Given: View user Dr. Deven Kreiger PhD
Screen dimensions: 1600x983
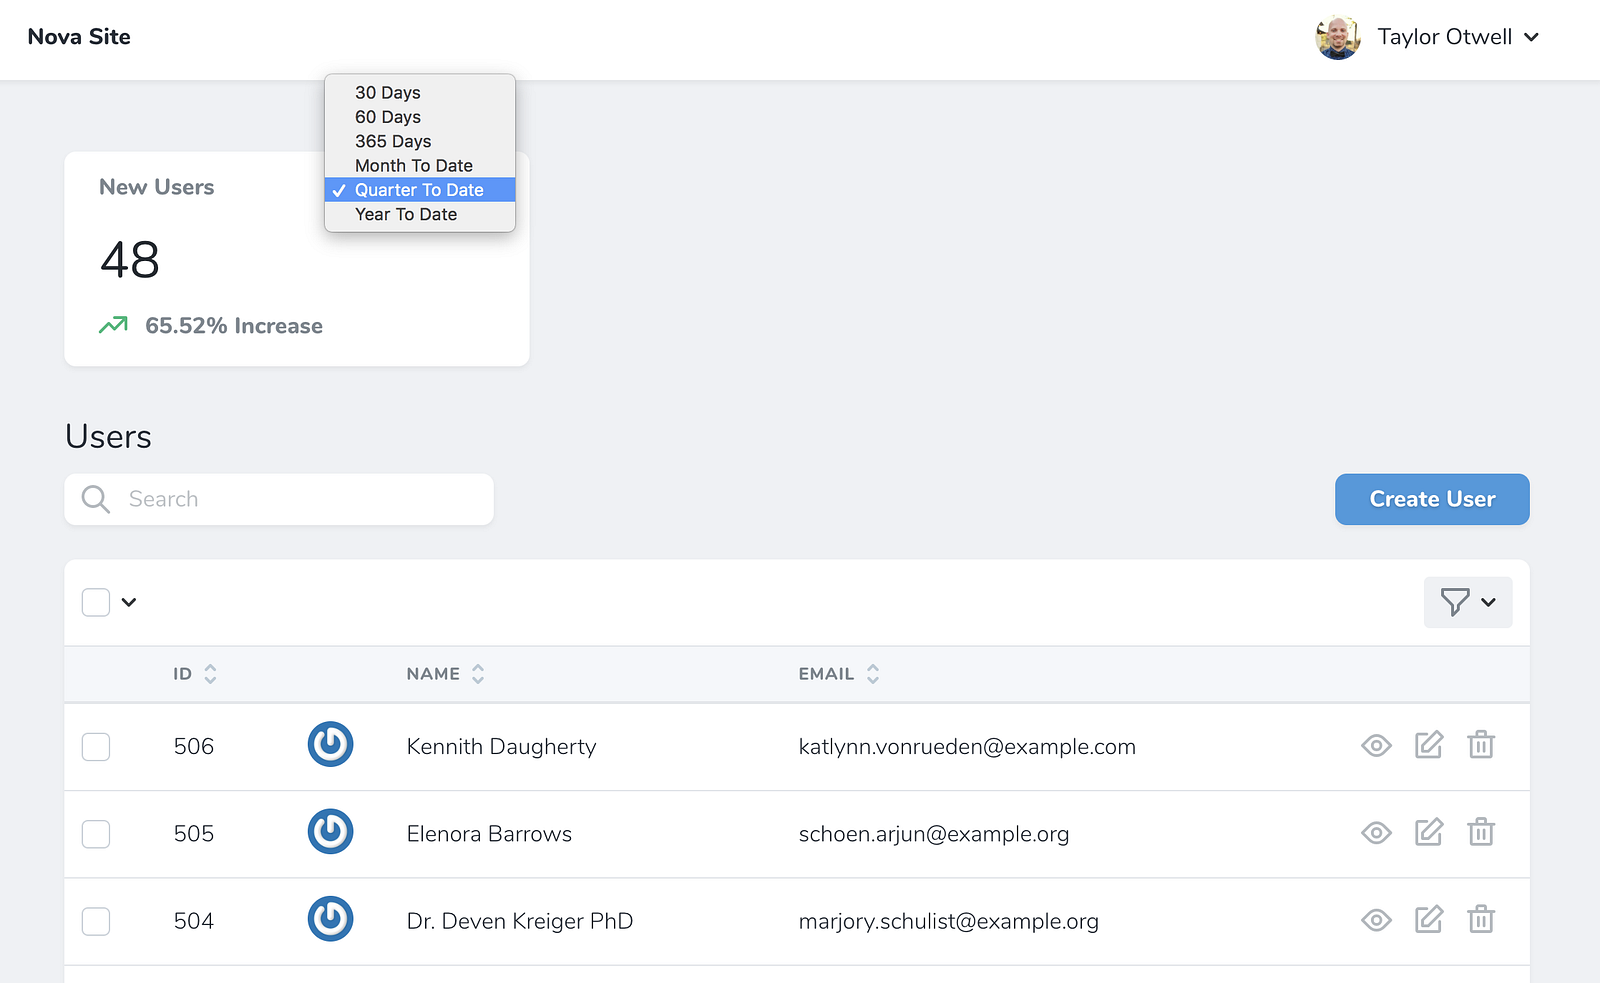Looking at the screenshot, I should [x=1376, y=920].
